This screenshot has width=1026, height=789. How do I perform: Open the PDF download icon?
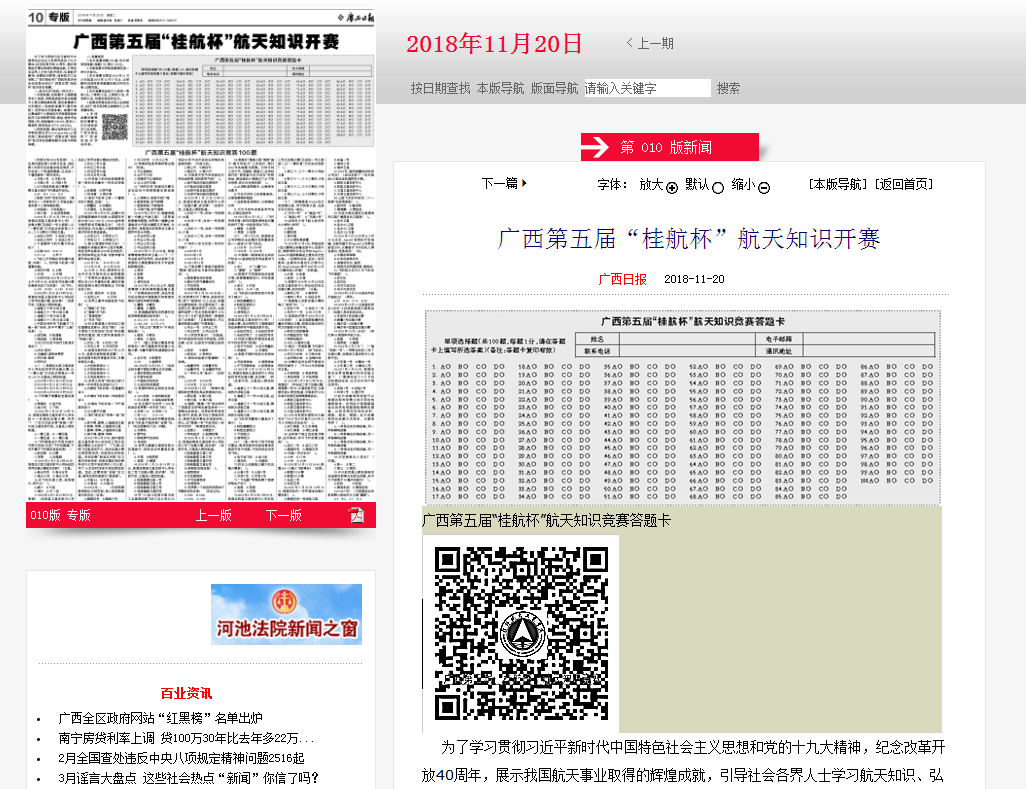[356, 515]
